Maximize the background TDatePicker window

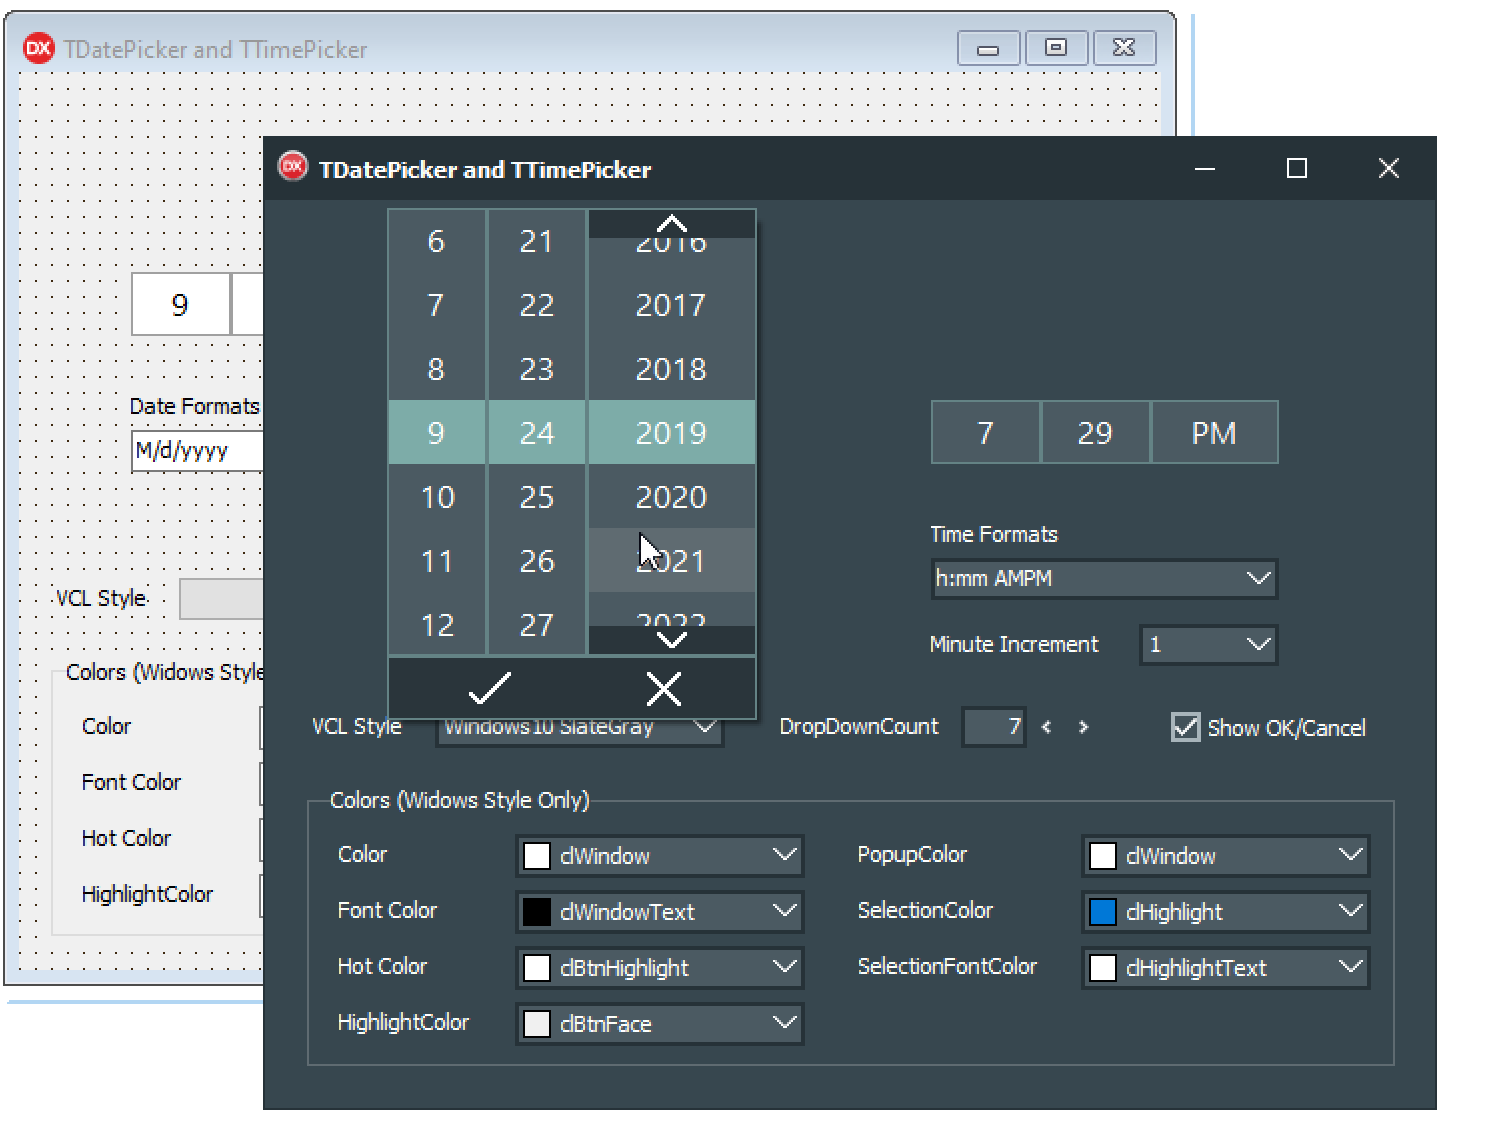coord(1056,48)
